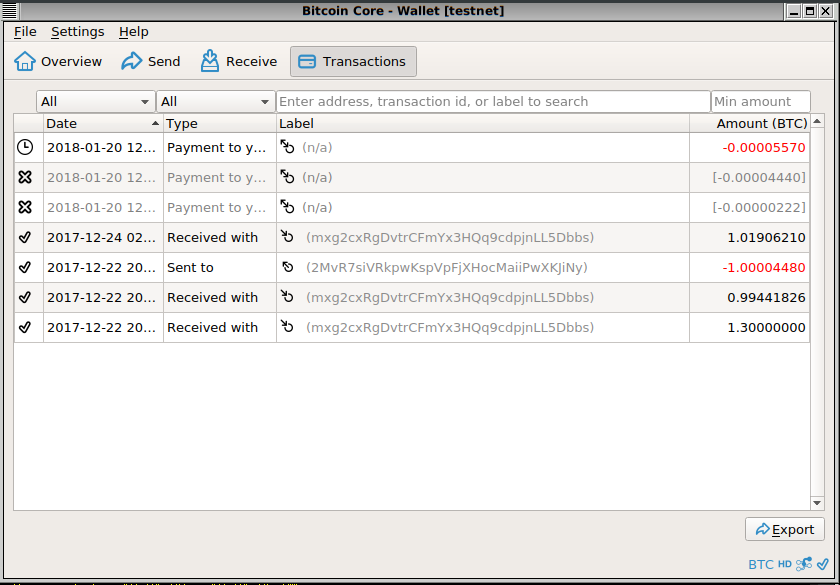Expand the type filter dropdown above Type column

tap(215, 101)
